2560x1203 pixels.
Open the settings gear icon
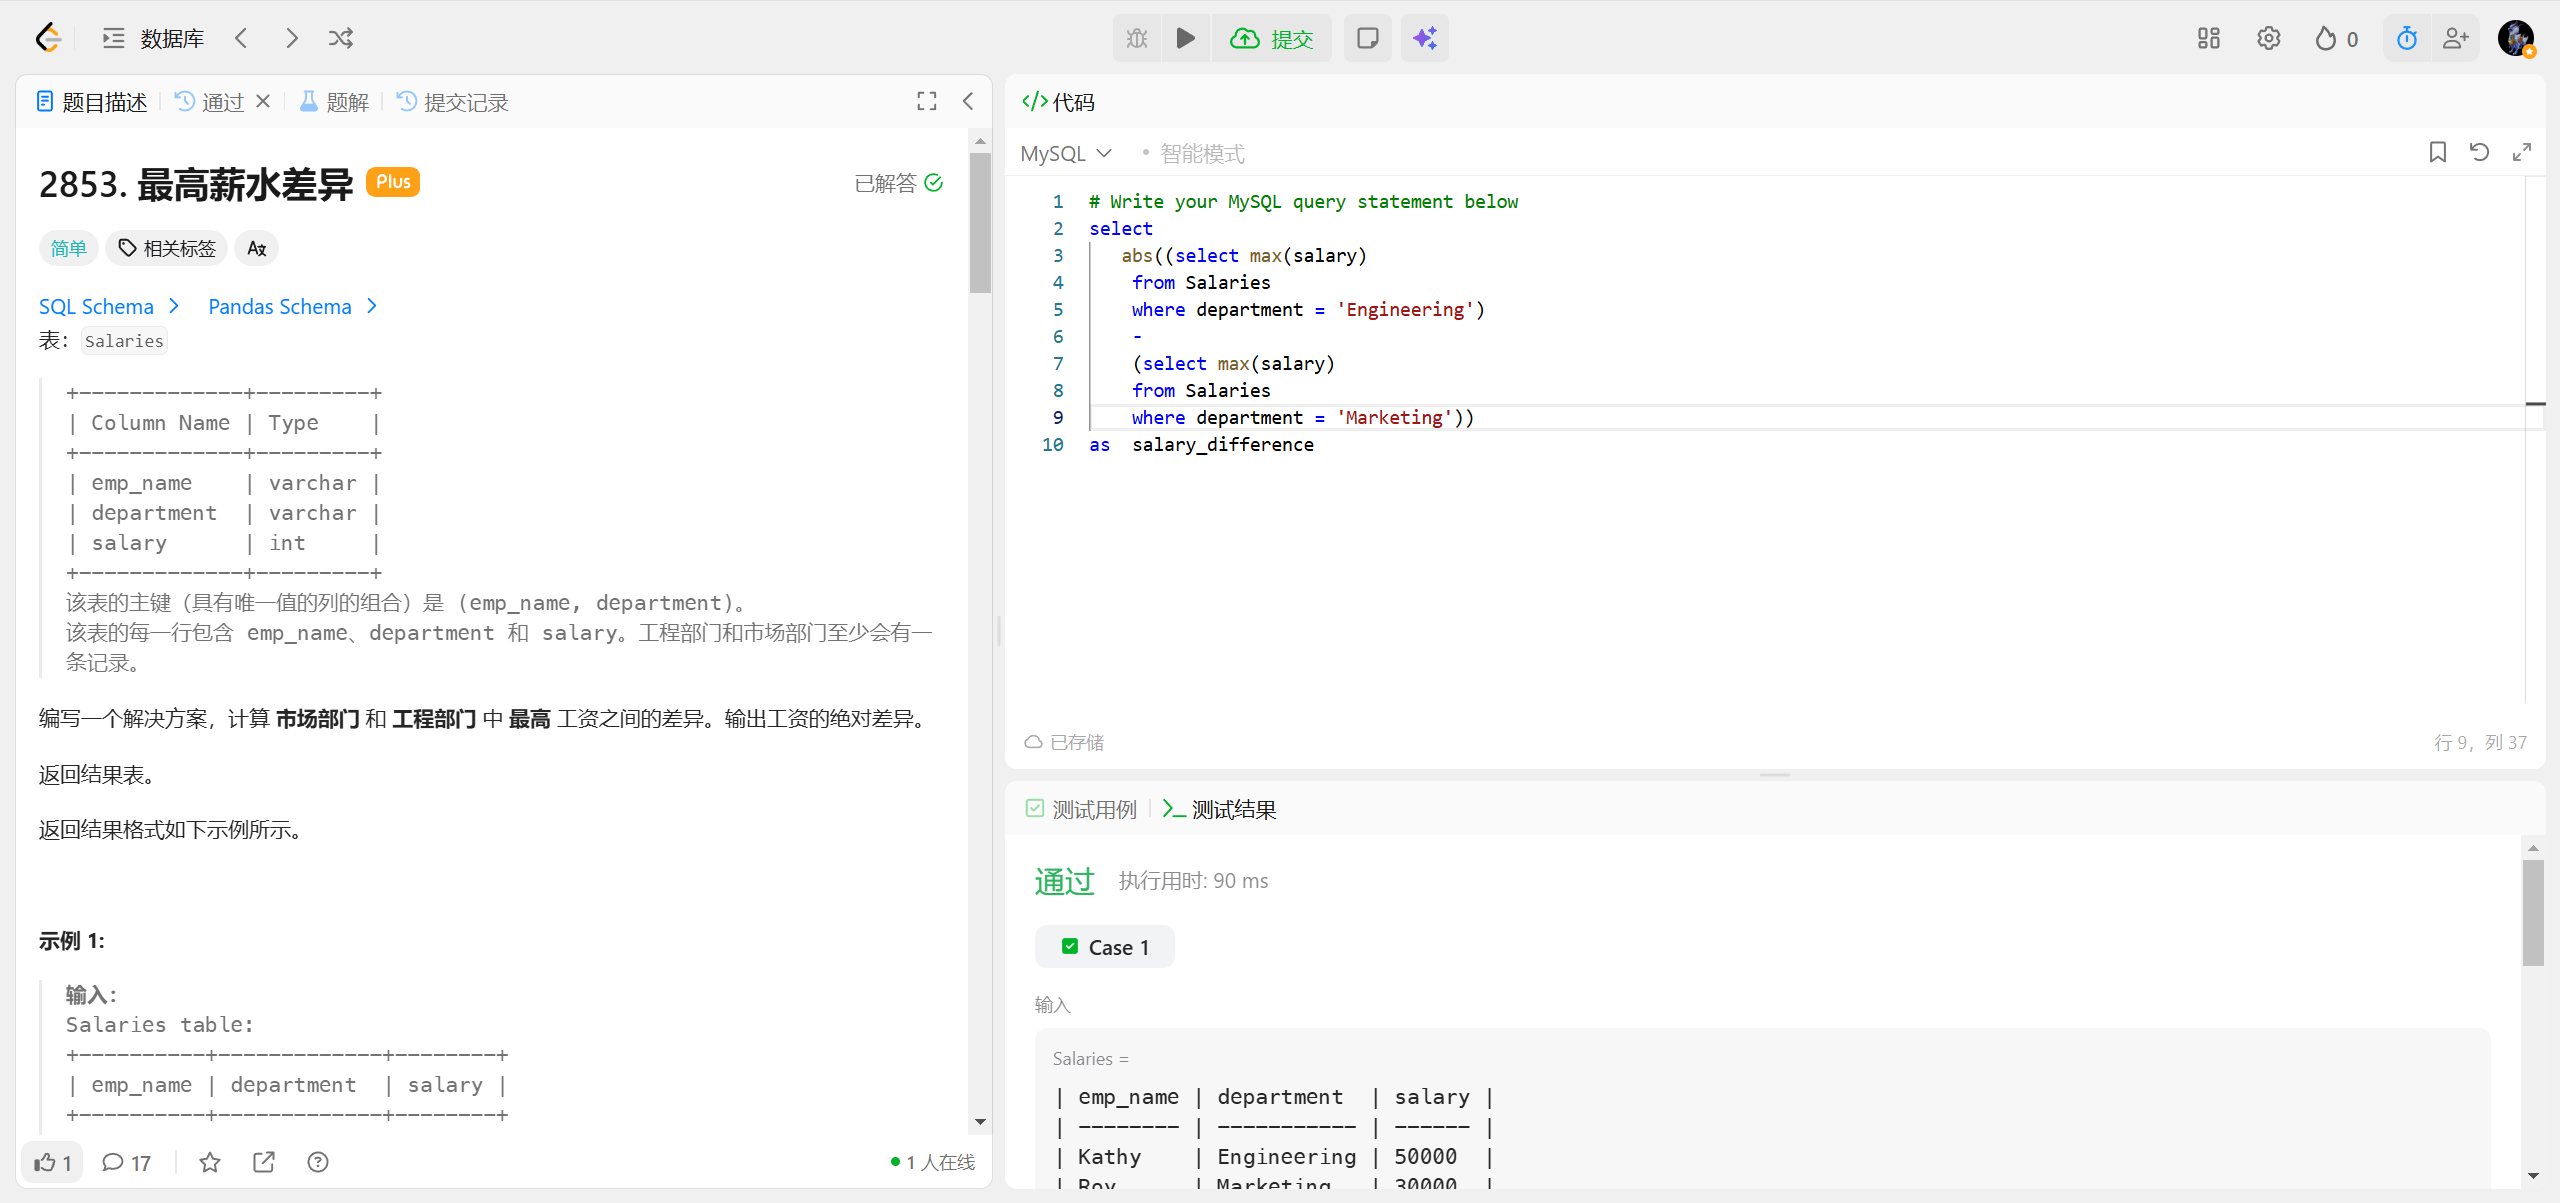tap(2268, 38)
